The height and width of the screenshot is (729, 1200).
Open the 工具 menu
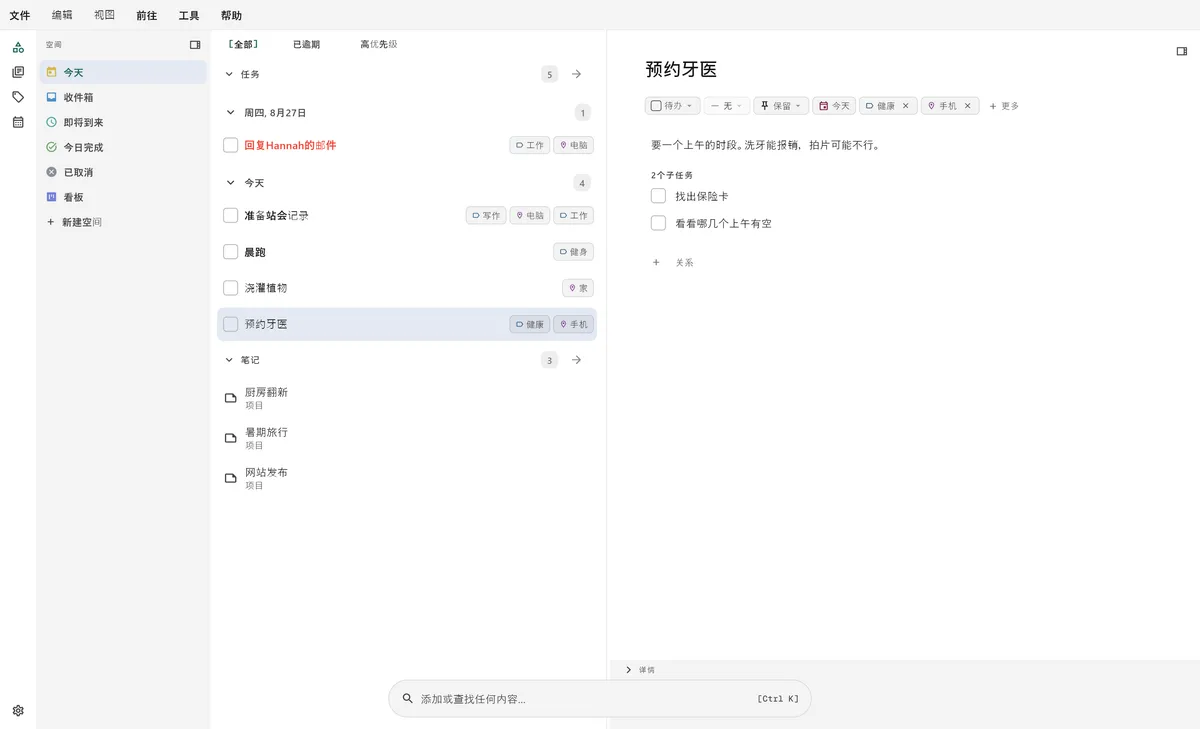(x=189, y=16)
